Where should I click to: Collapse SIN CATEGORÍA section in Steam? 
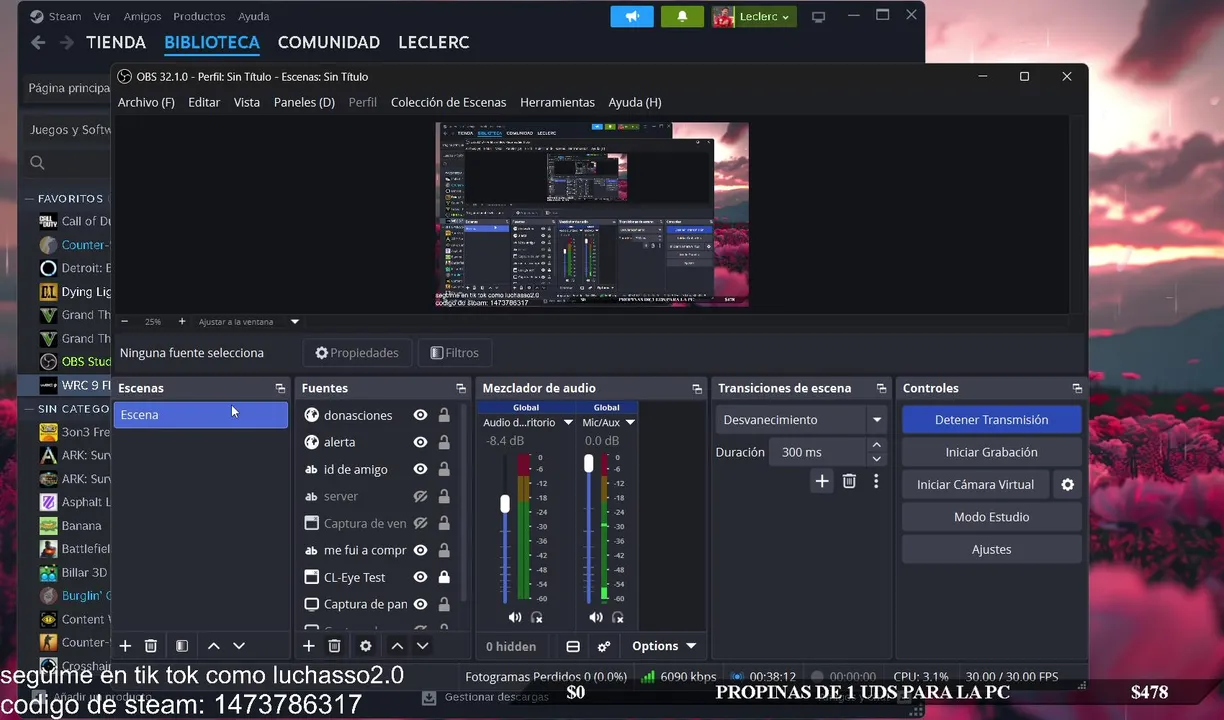pyautogui.click(x=29, y=408)
